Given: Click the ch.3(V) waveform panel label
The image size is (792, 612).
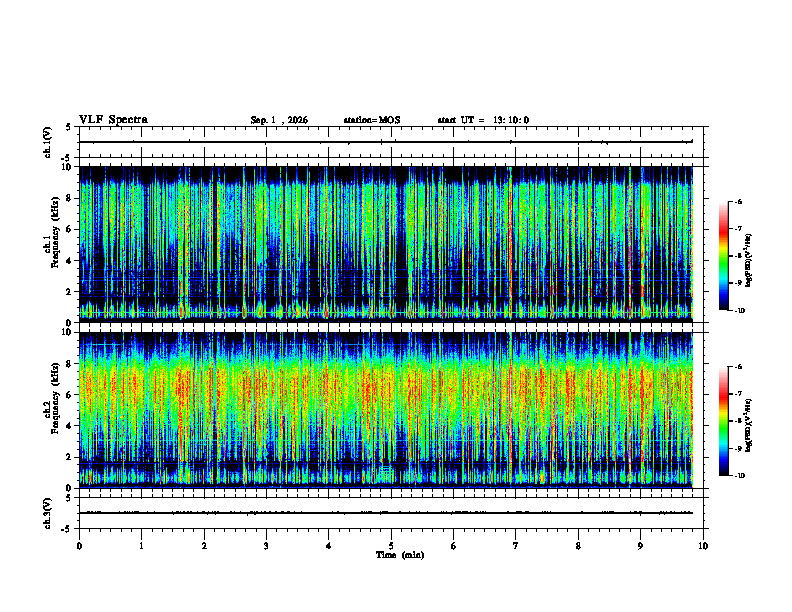Looking at the screenshot, I should point(47,513).
